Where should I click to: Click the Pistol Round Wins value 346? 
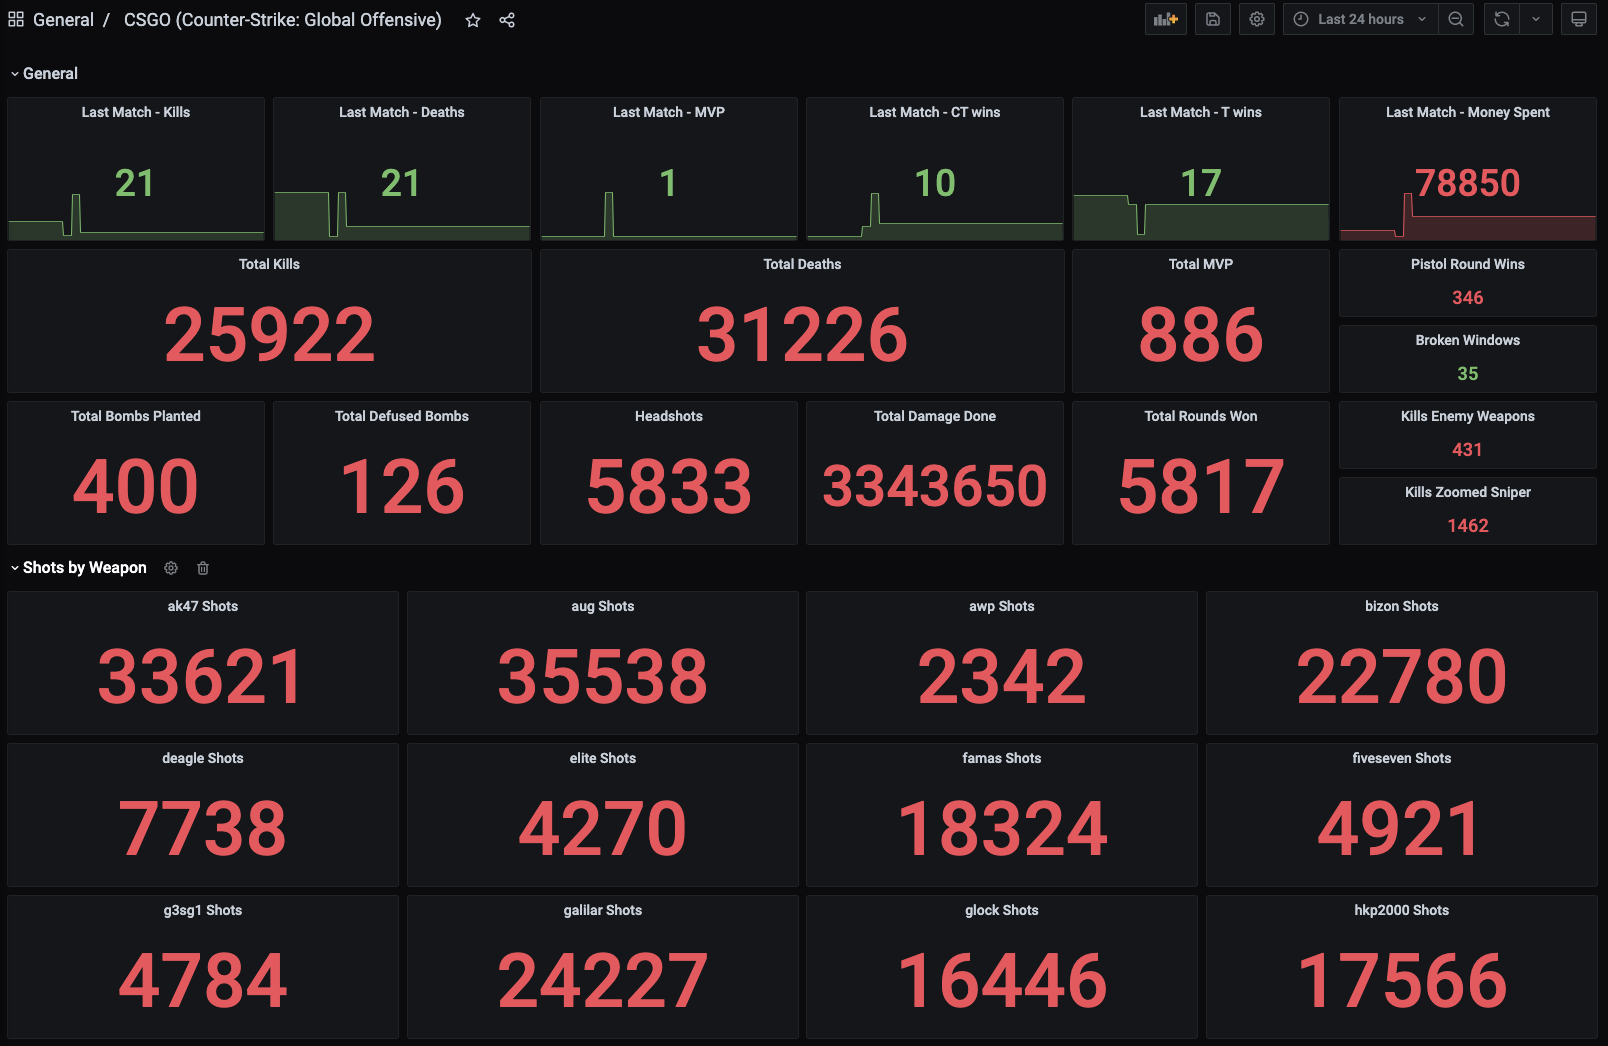click(1468, 298)
